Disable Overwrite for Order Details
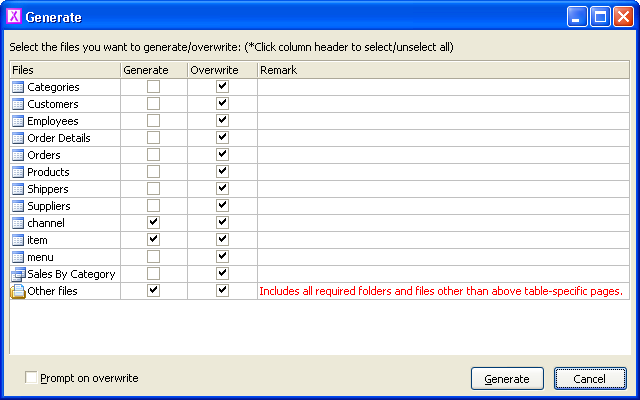 coord(222,138)
